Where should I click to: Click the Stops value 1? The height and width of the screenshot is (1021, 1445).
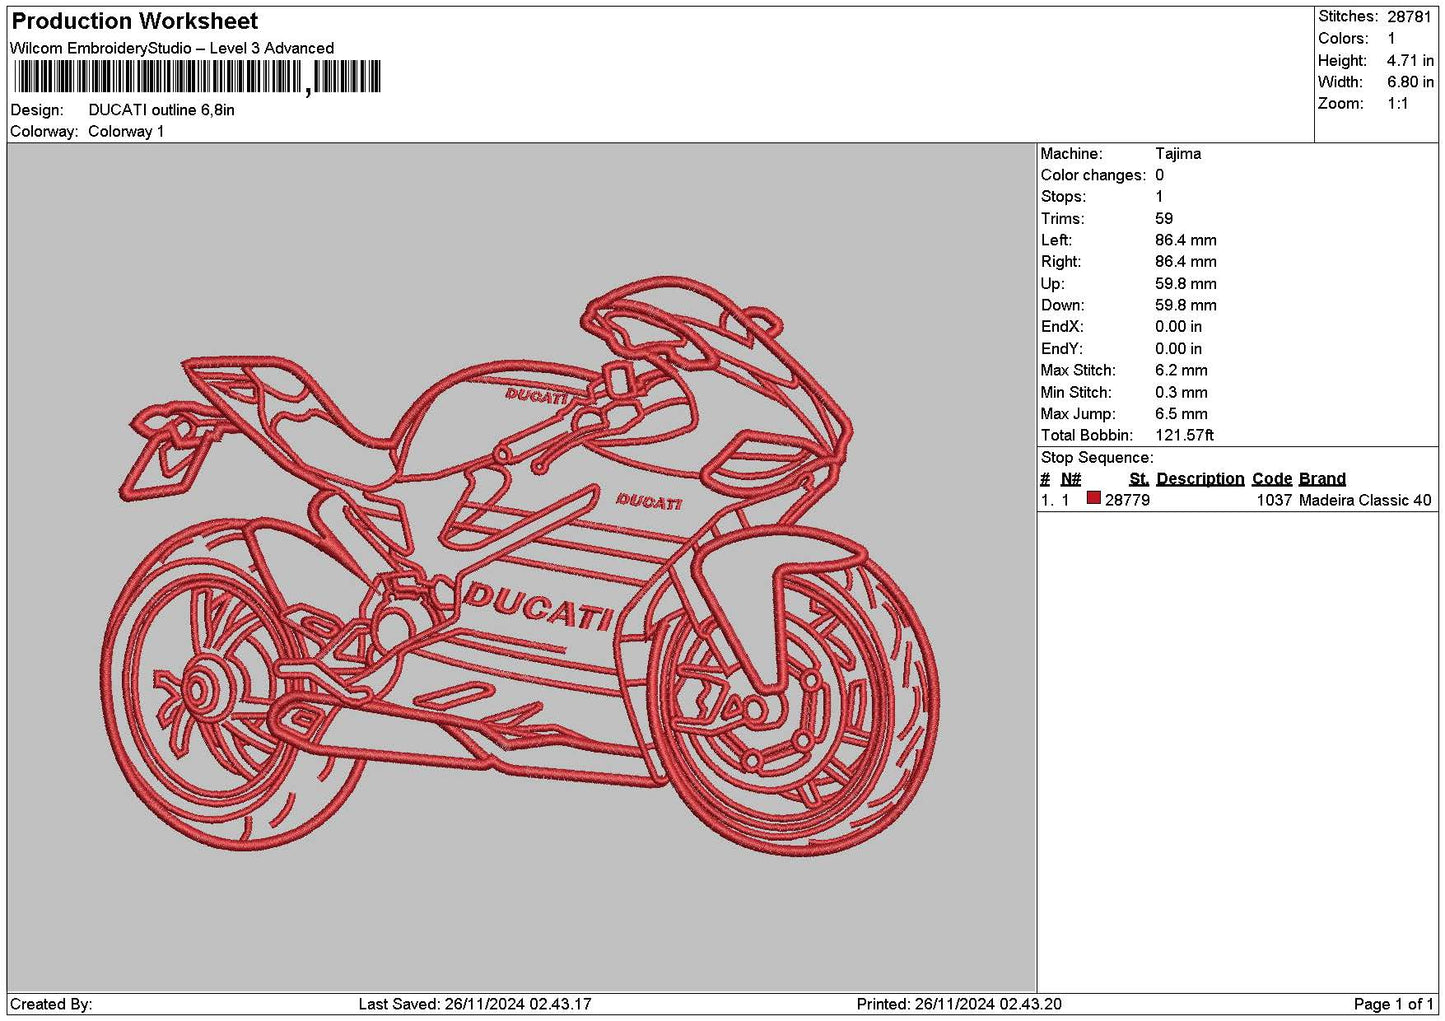(x=1159, y=197)
